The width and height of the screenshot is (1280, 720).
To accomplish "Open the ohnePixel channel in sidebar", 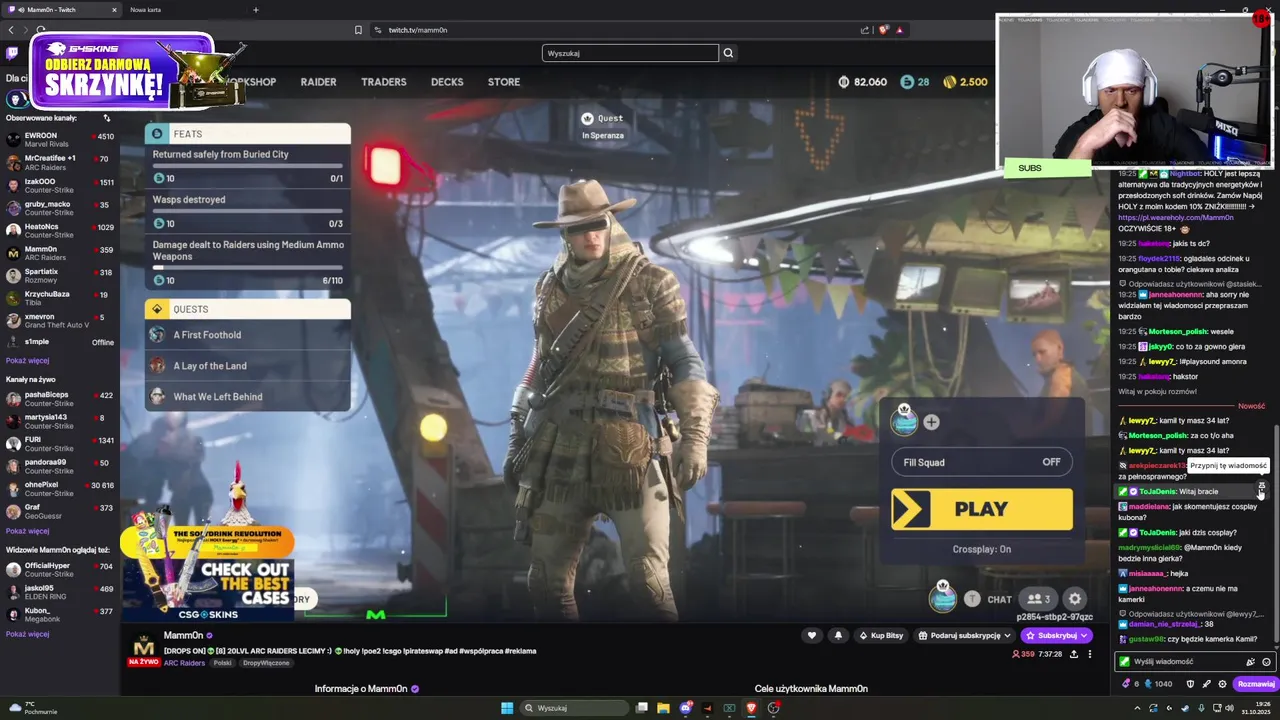I will (60, 489).
